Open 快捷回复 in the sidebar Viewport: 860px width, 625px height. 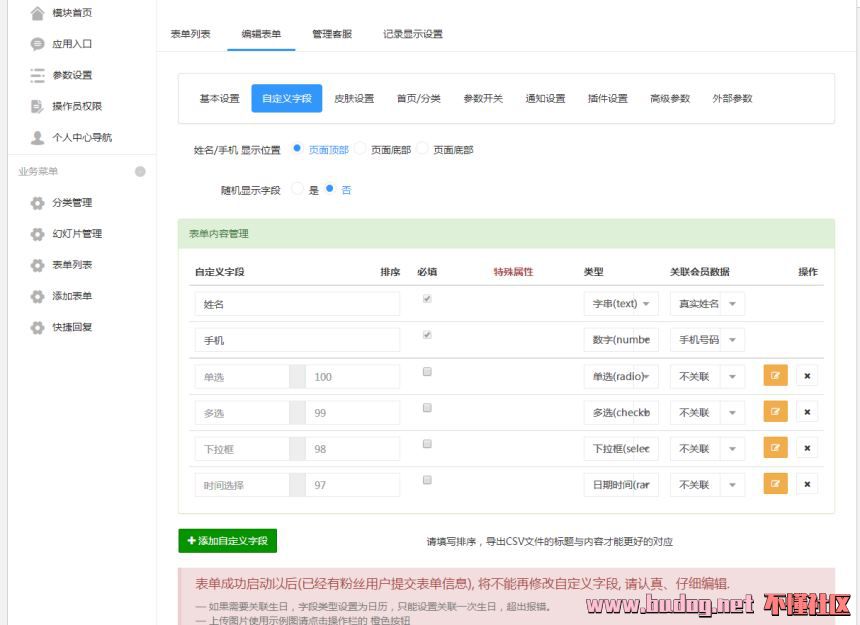pos(71,327)
